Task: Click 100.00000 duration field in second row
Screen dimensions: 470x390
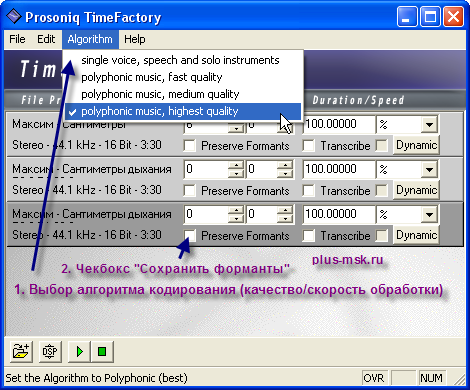Action: point(338,169)
